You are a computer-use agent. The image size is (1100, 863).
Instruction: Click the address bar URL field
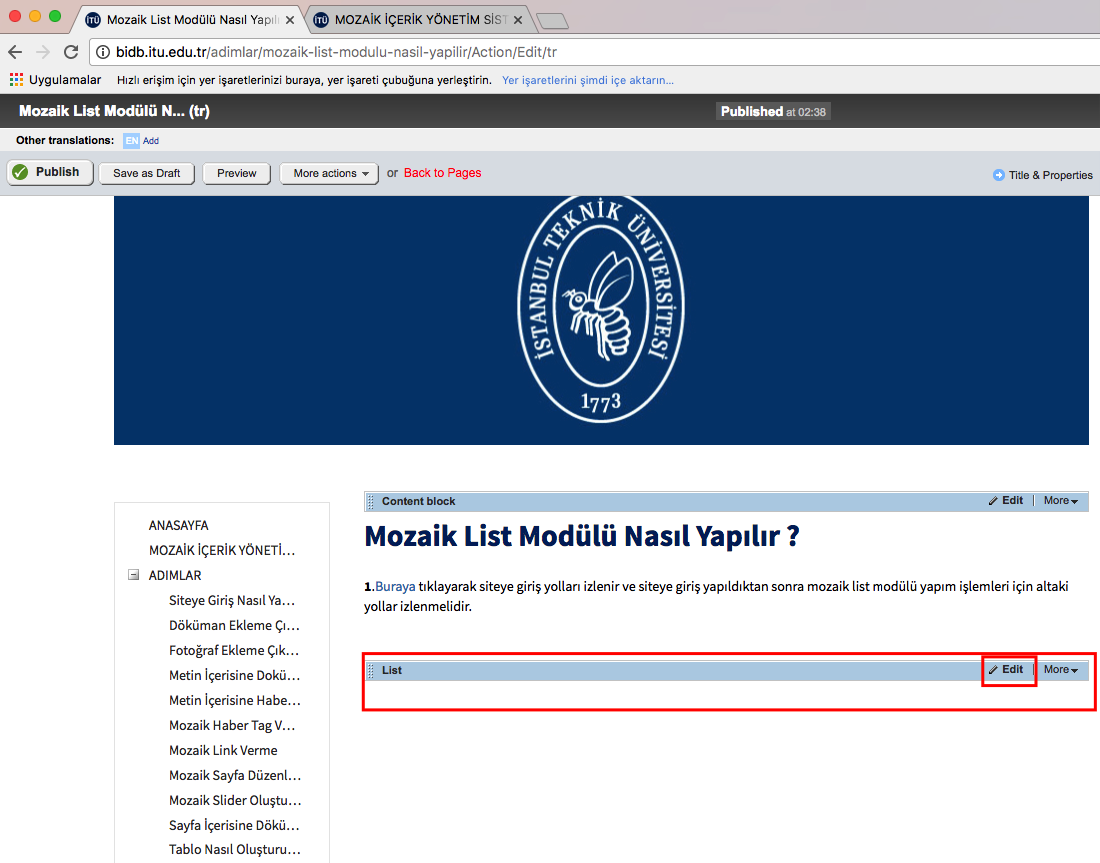click(596, 52)
